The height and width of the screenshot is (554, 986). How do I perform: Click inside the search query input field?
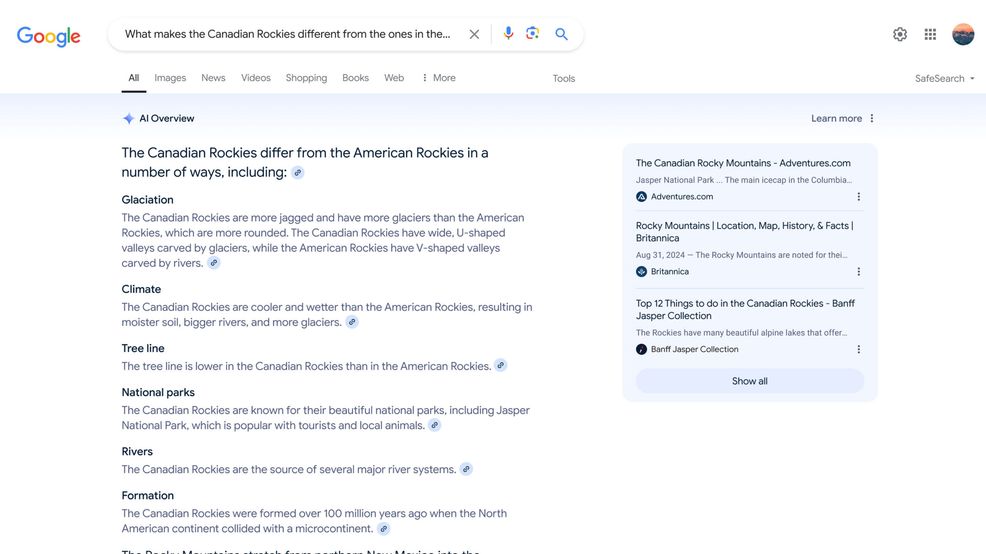[x=287, y=34]
